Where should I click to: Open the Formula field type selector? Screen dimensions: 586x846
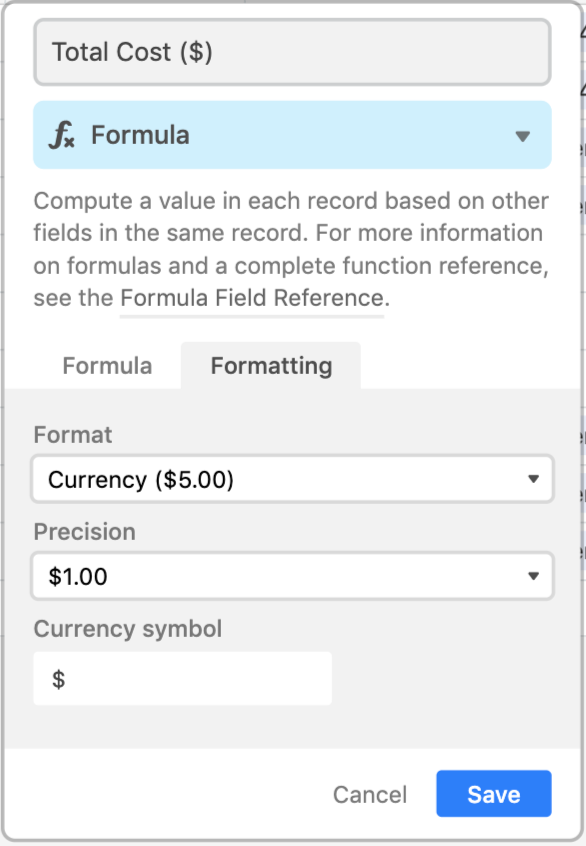[x=292, y=135]
